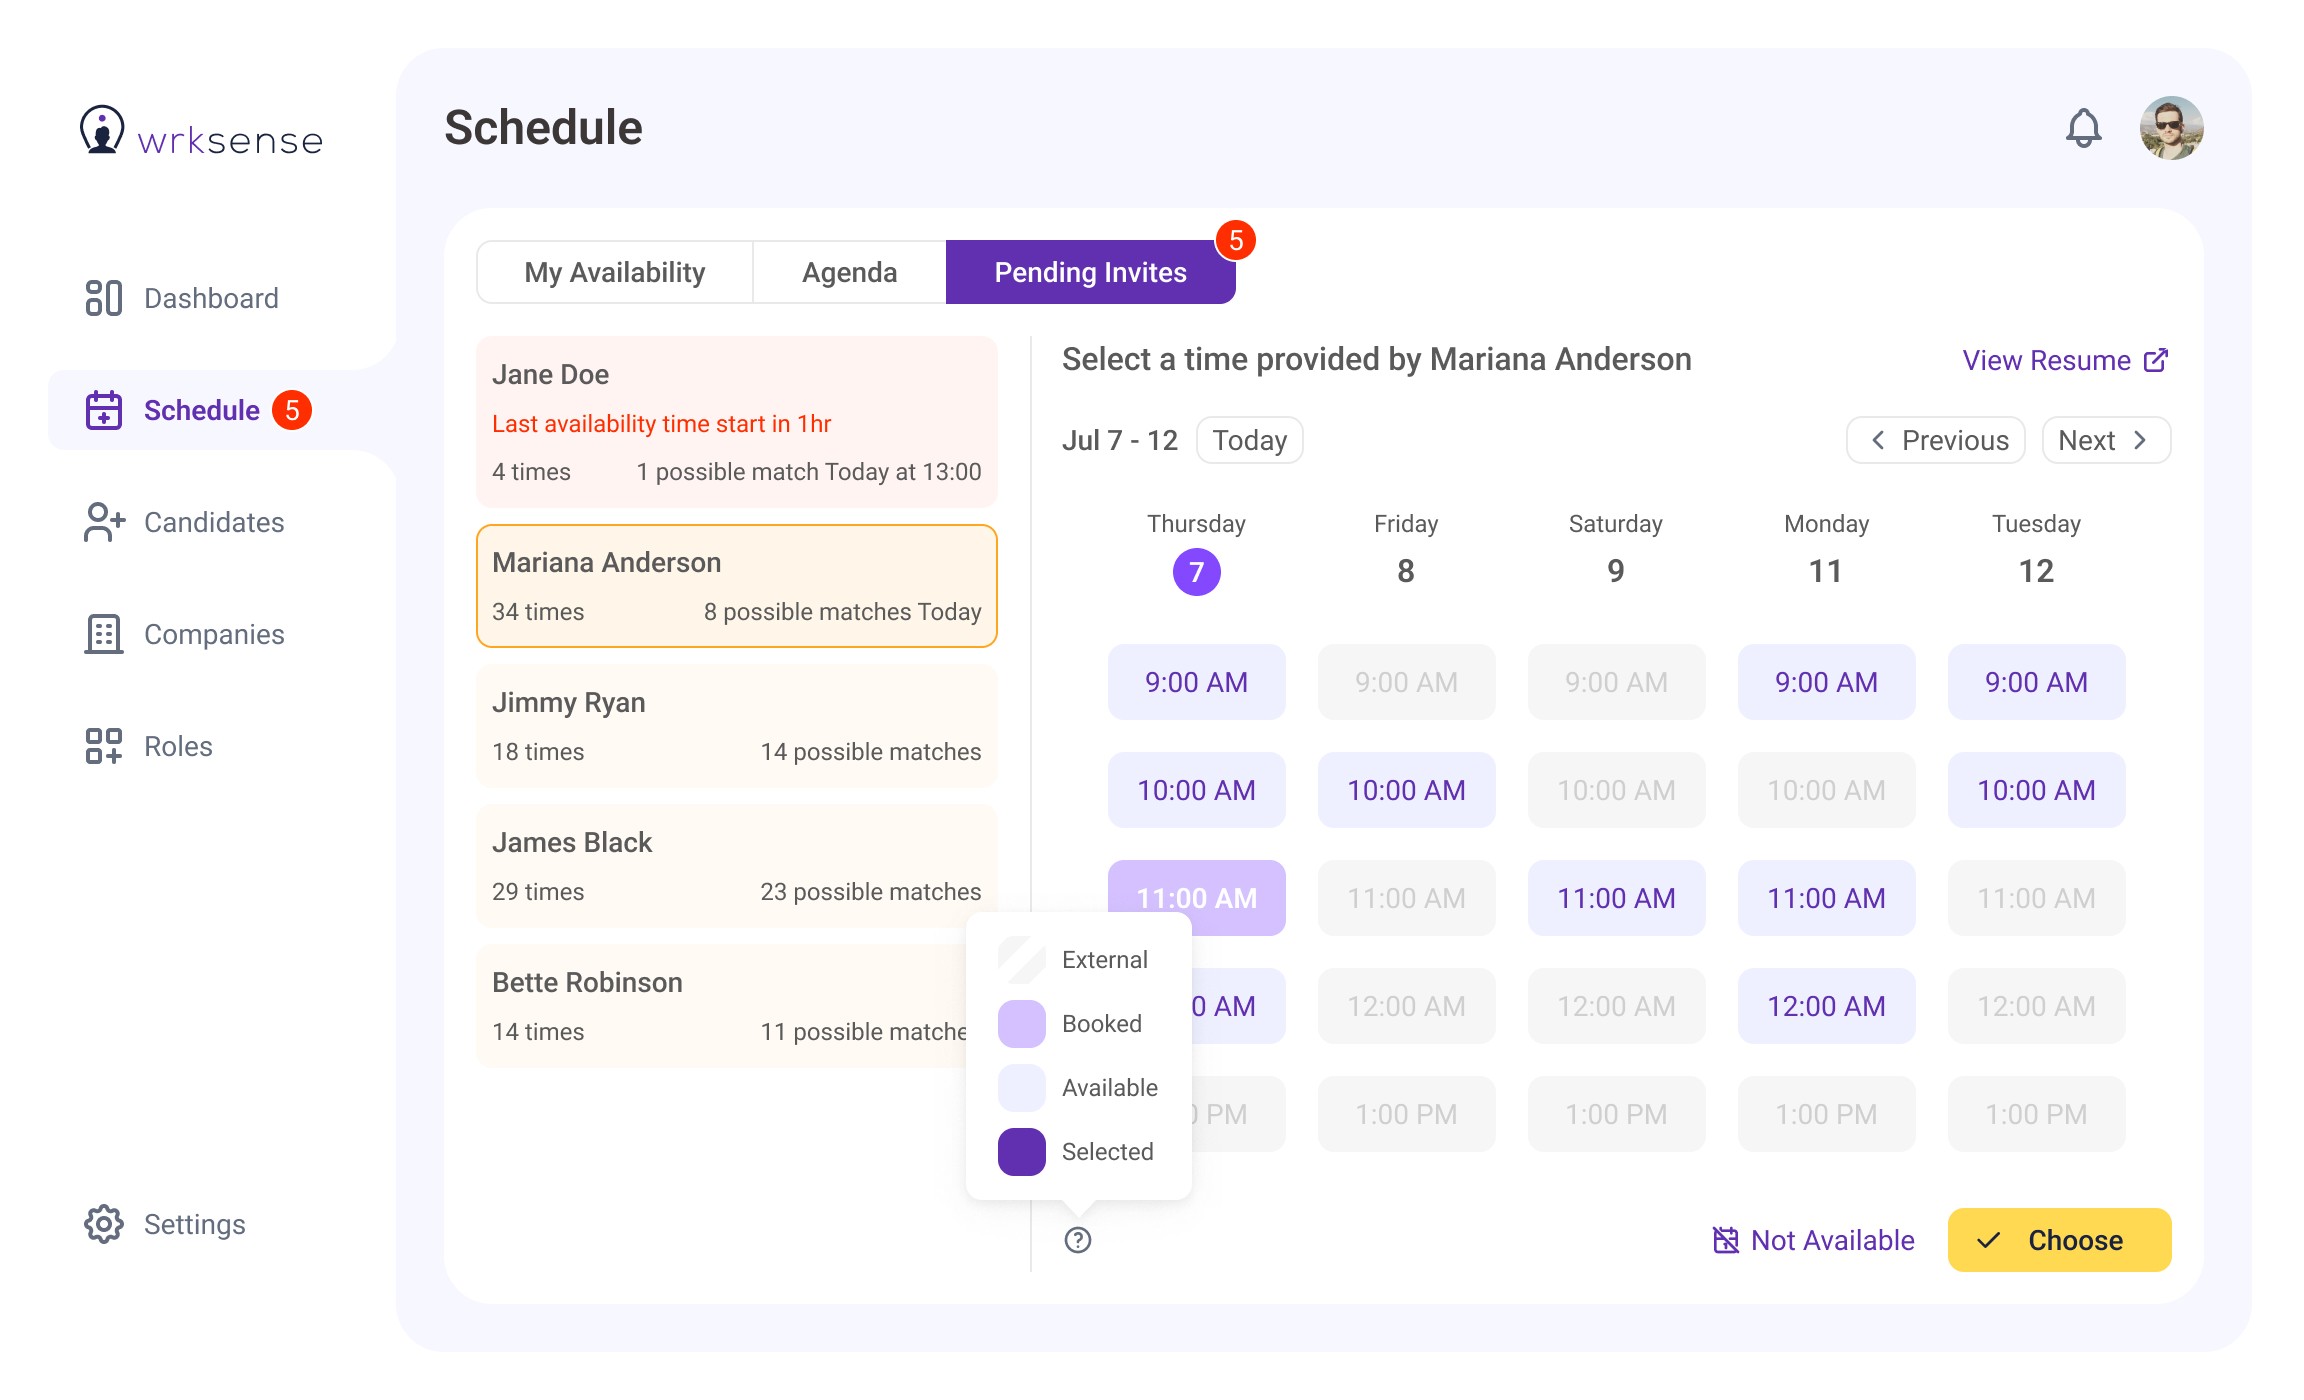Click the user profile avatar
The width and height of the screenshot is (2304, 1400).
click(x=2171, y=128)
